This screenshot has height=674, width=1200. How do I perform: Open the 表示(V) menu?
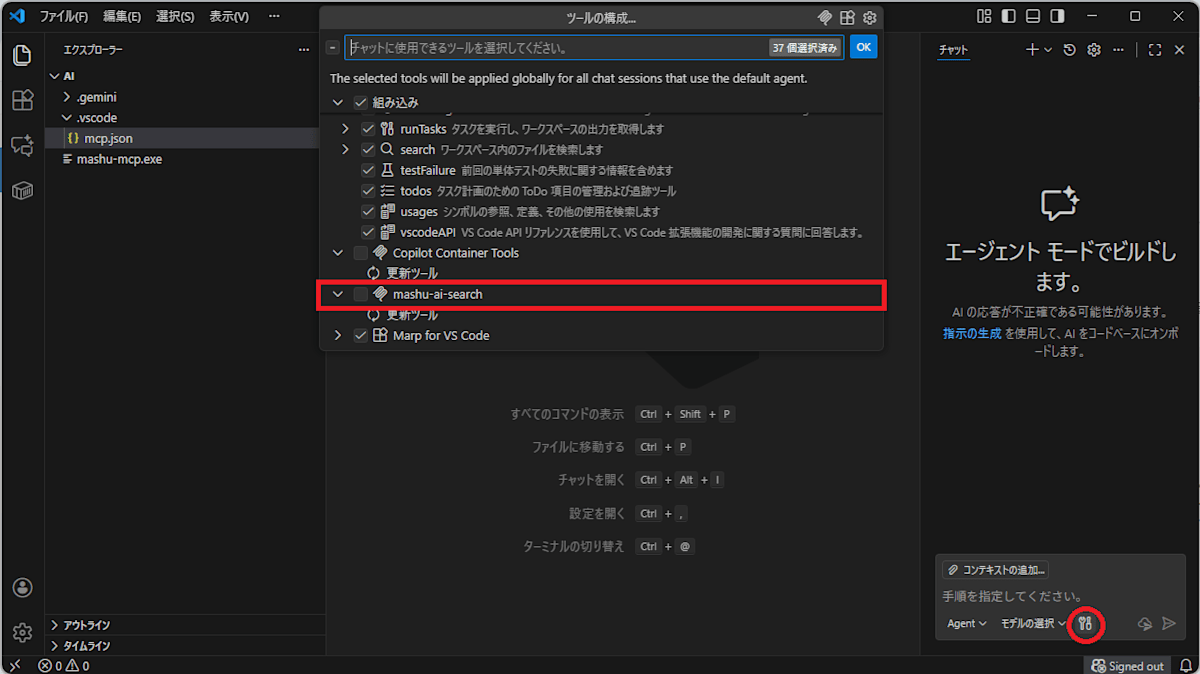(229, 17)
